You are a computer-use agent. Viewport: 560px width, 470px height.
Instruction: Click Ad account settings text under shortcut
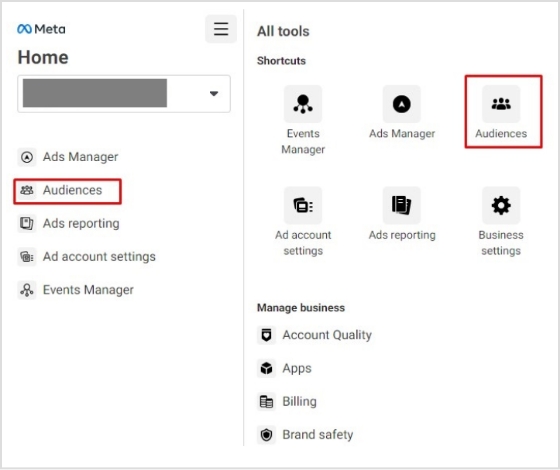303,243
